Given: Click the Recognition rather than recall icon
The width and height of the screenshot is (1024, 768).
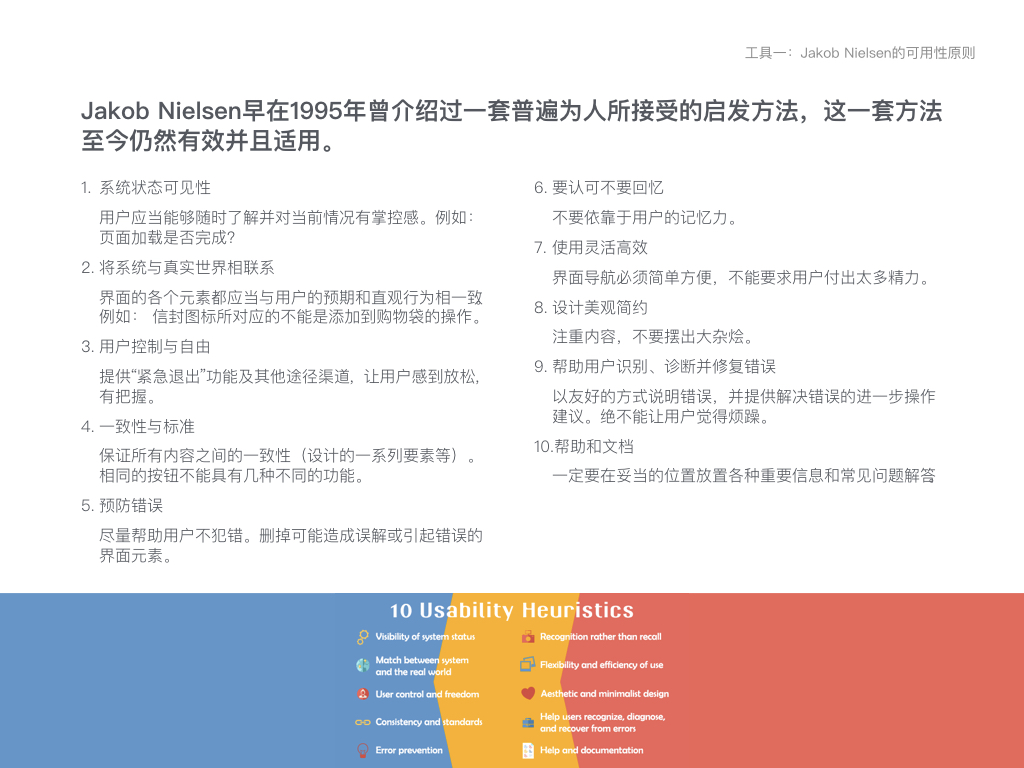Looking at the screenshot, I should click(x=528, y=637).
